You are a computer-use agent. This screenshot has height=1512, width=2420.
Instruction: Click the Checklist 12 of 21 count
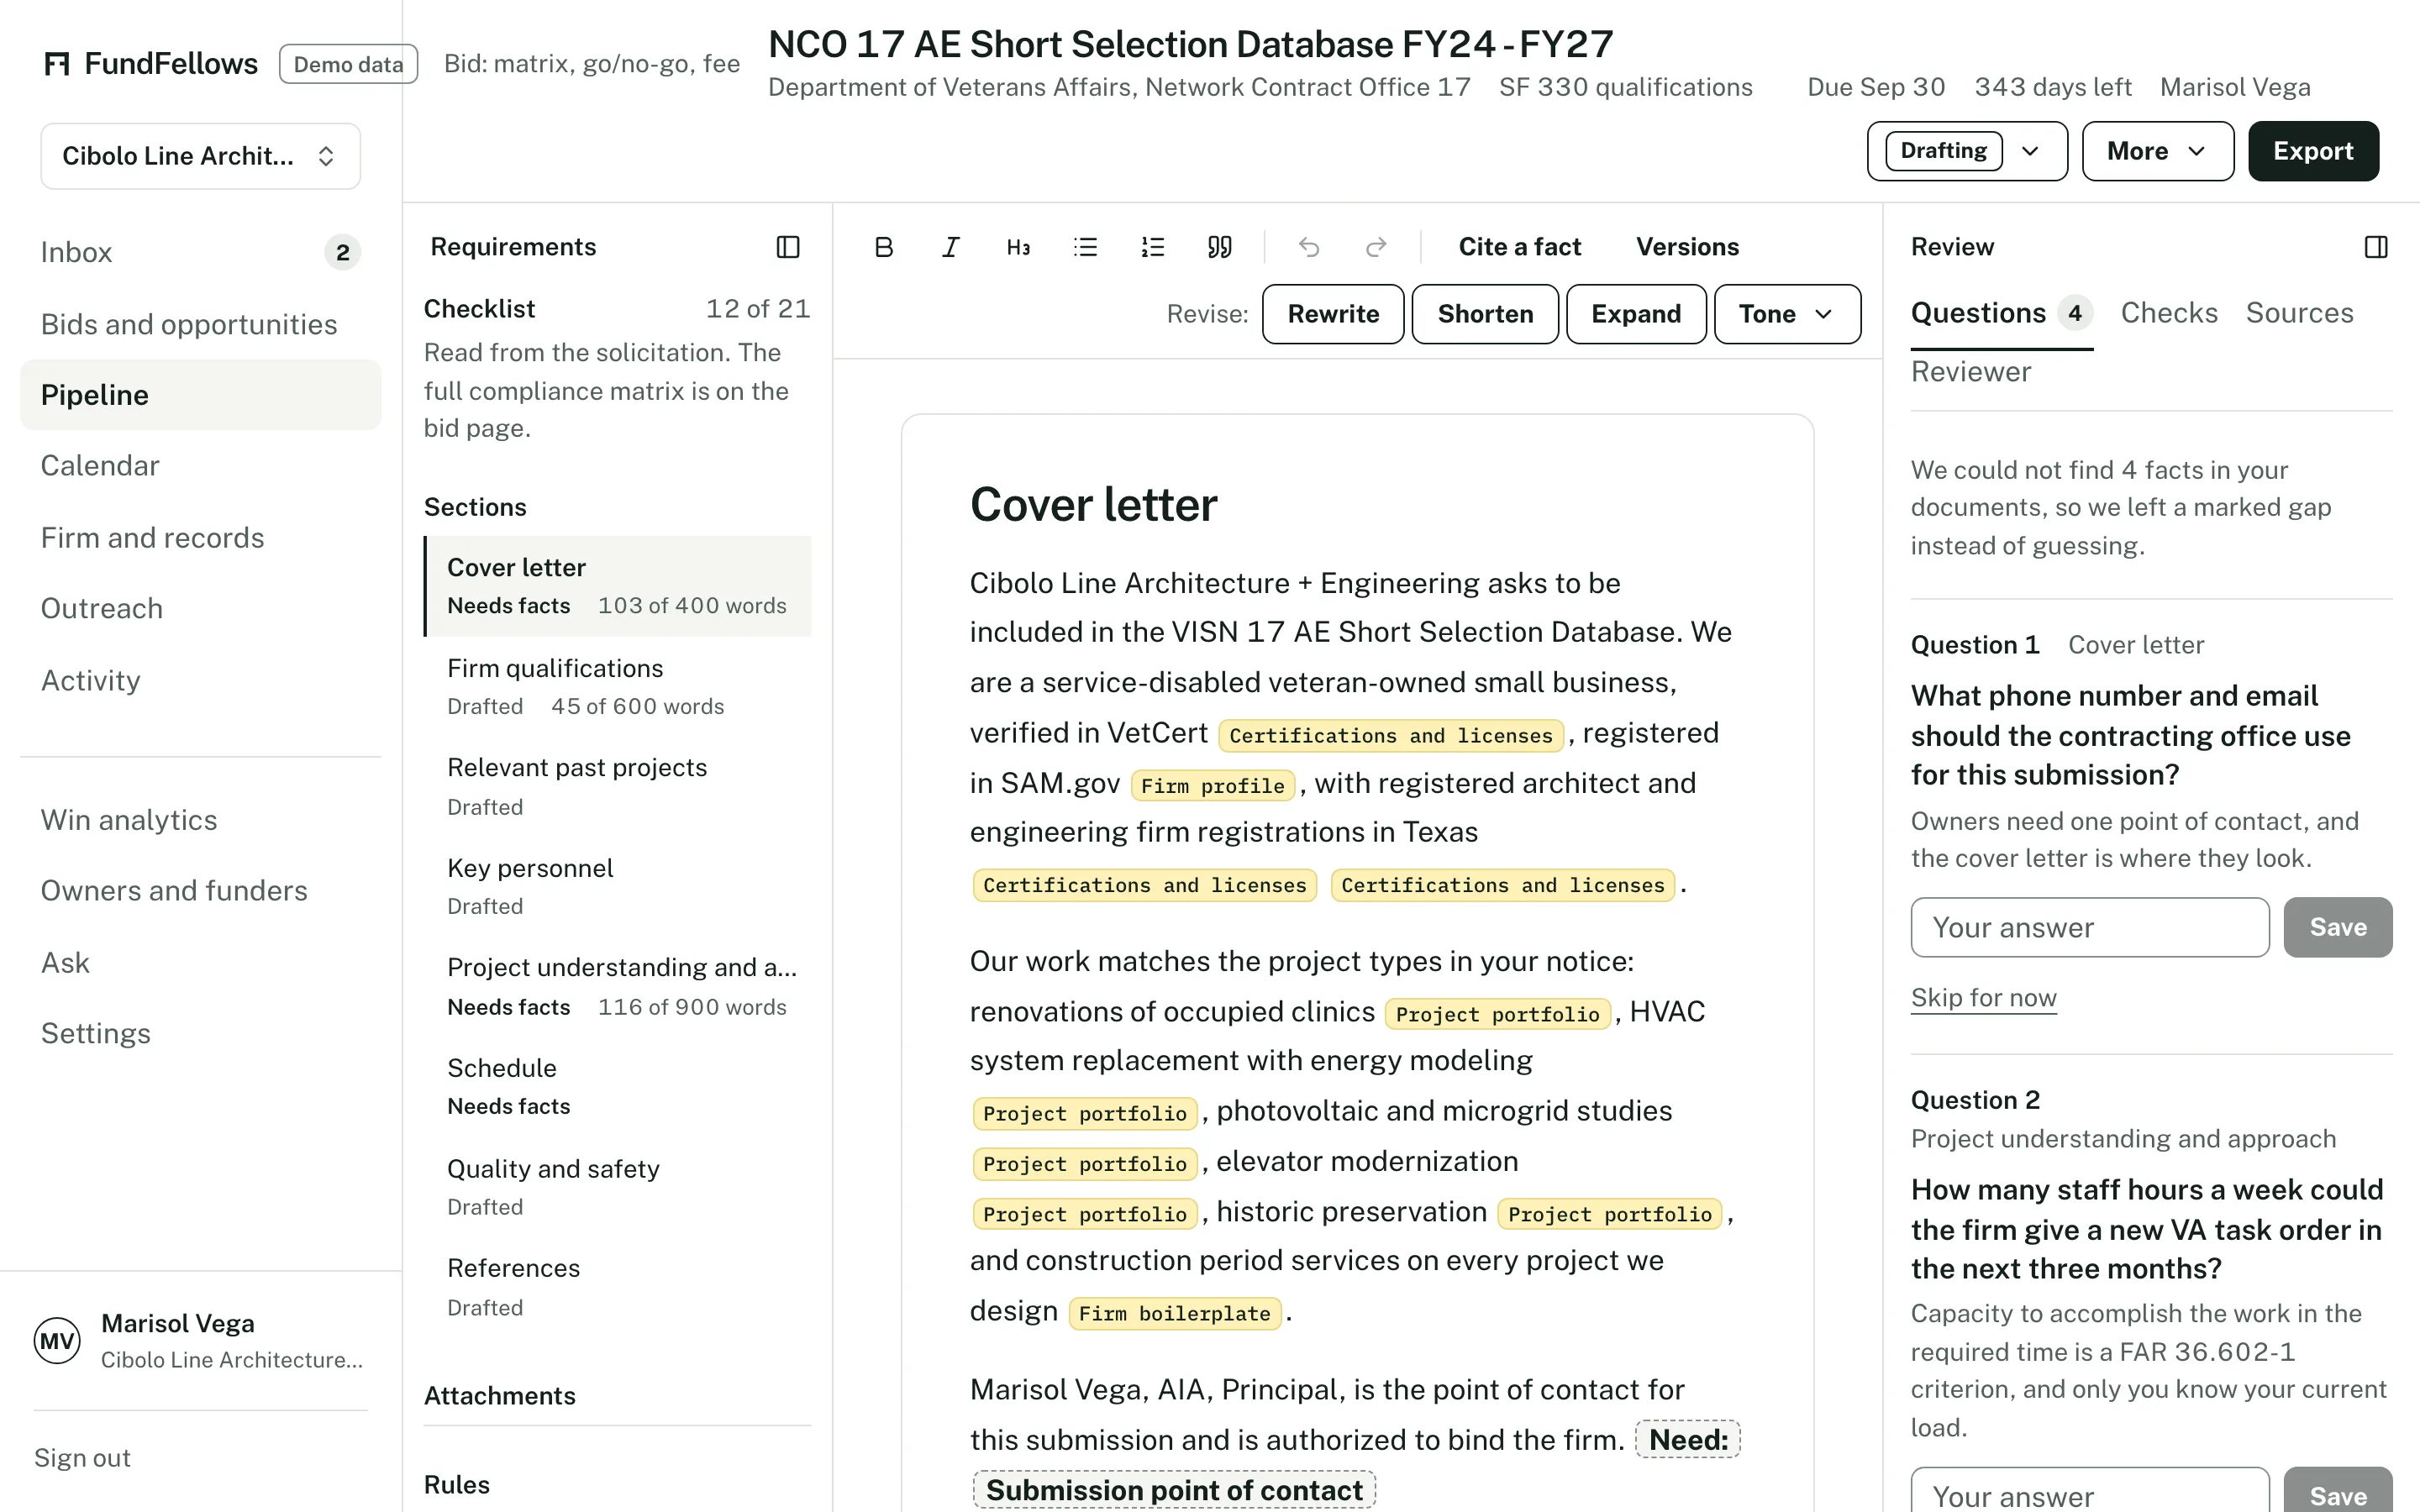coord(758,309)
